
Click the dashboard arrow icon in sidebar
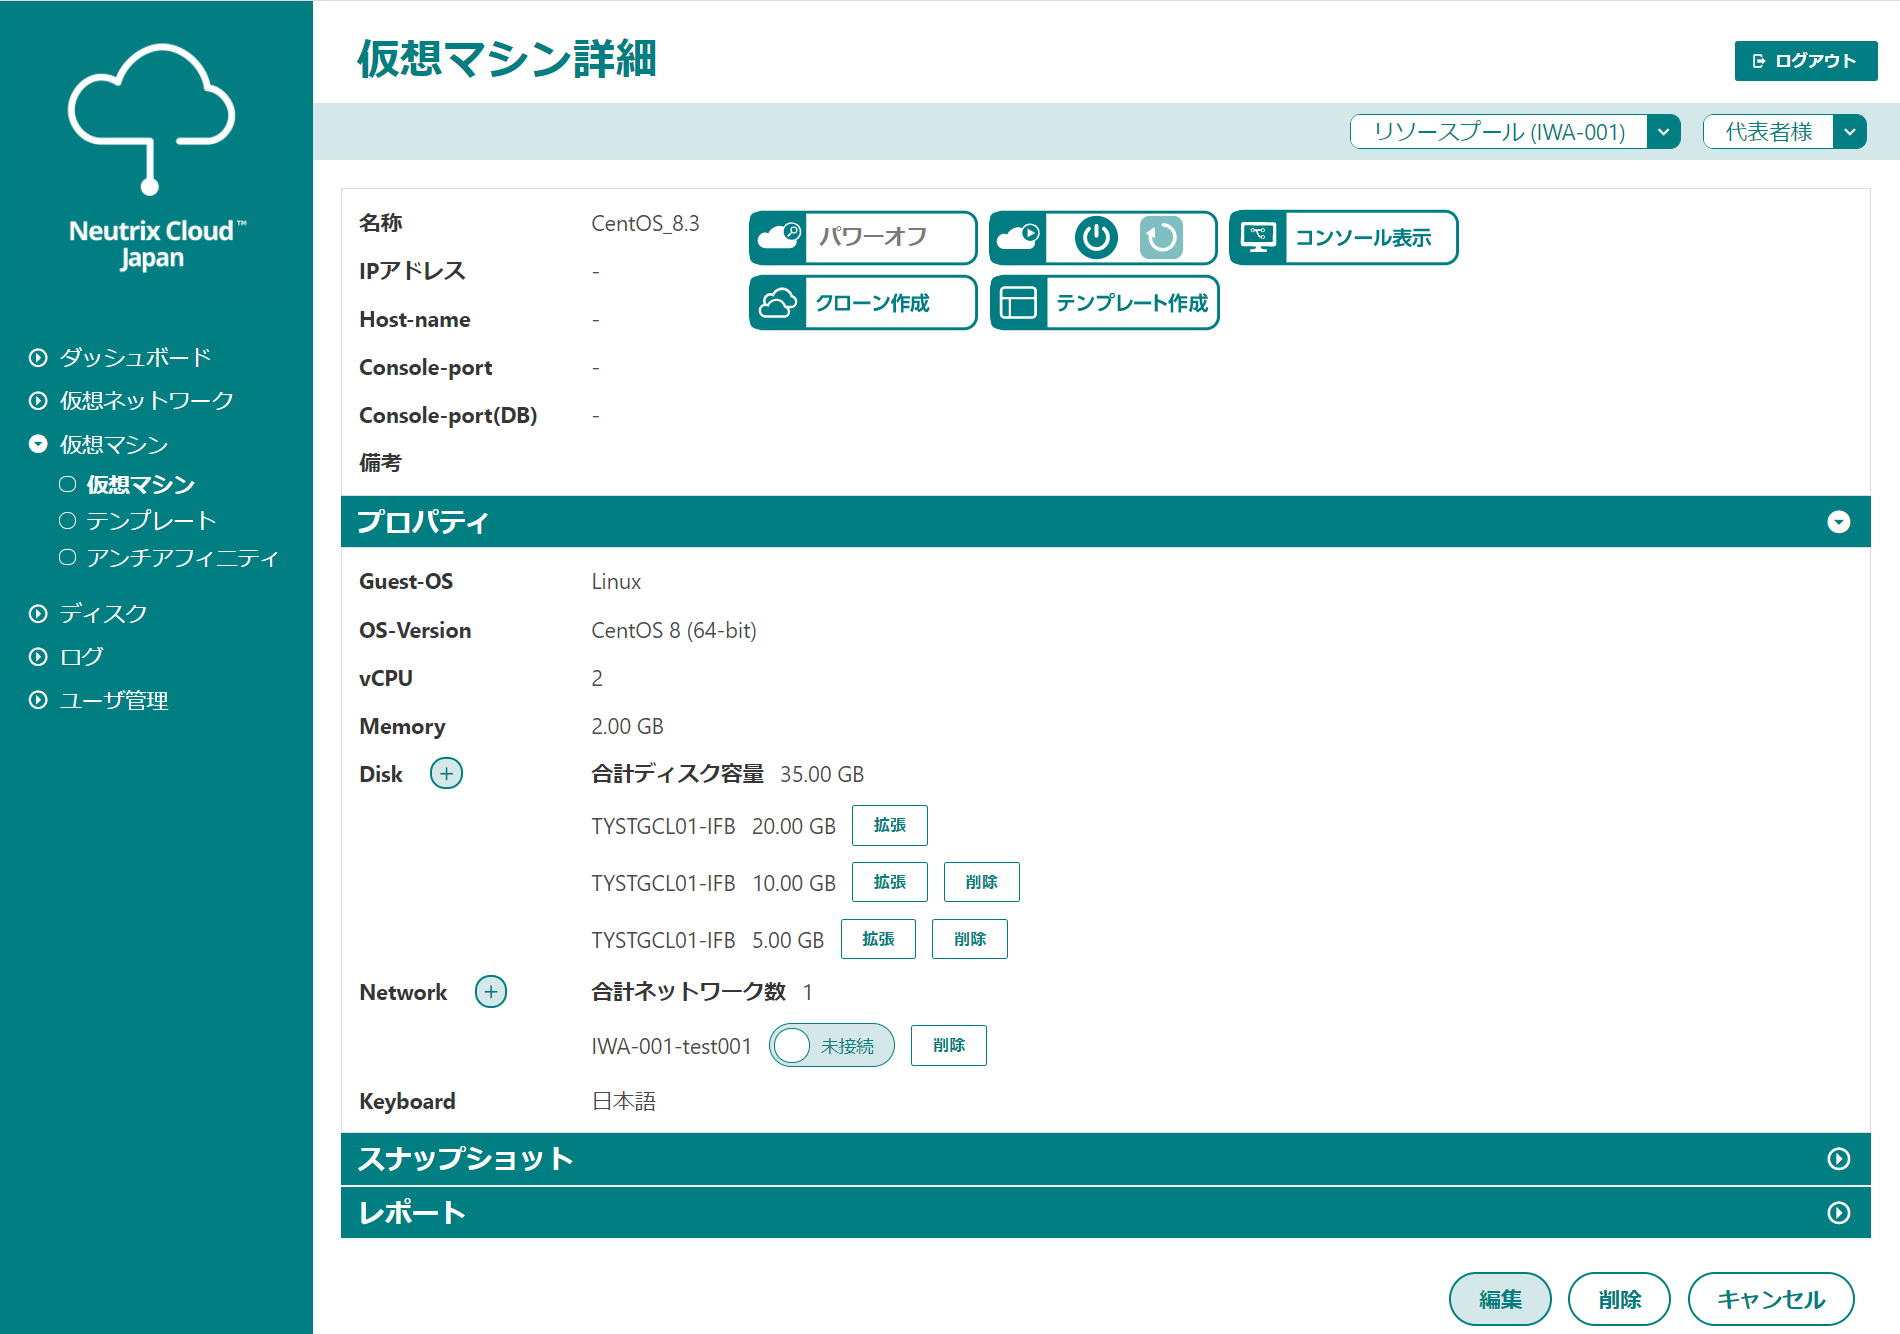point(38,357)
